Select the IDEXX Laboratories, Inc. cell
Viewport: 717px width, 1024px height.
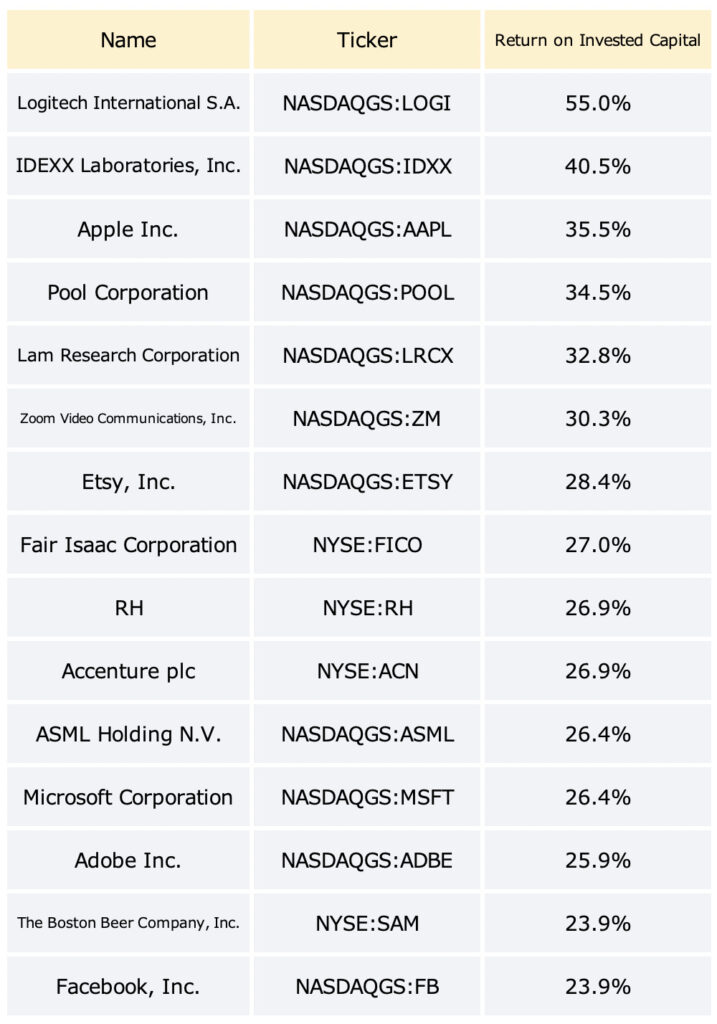(128, 166)
